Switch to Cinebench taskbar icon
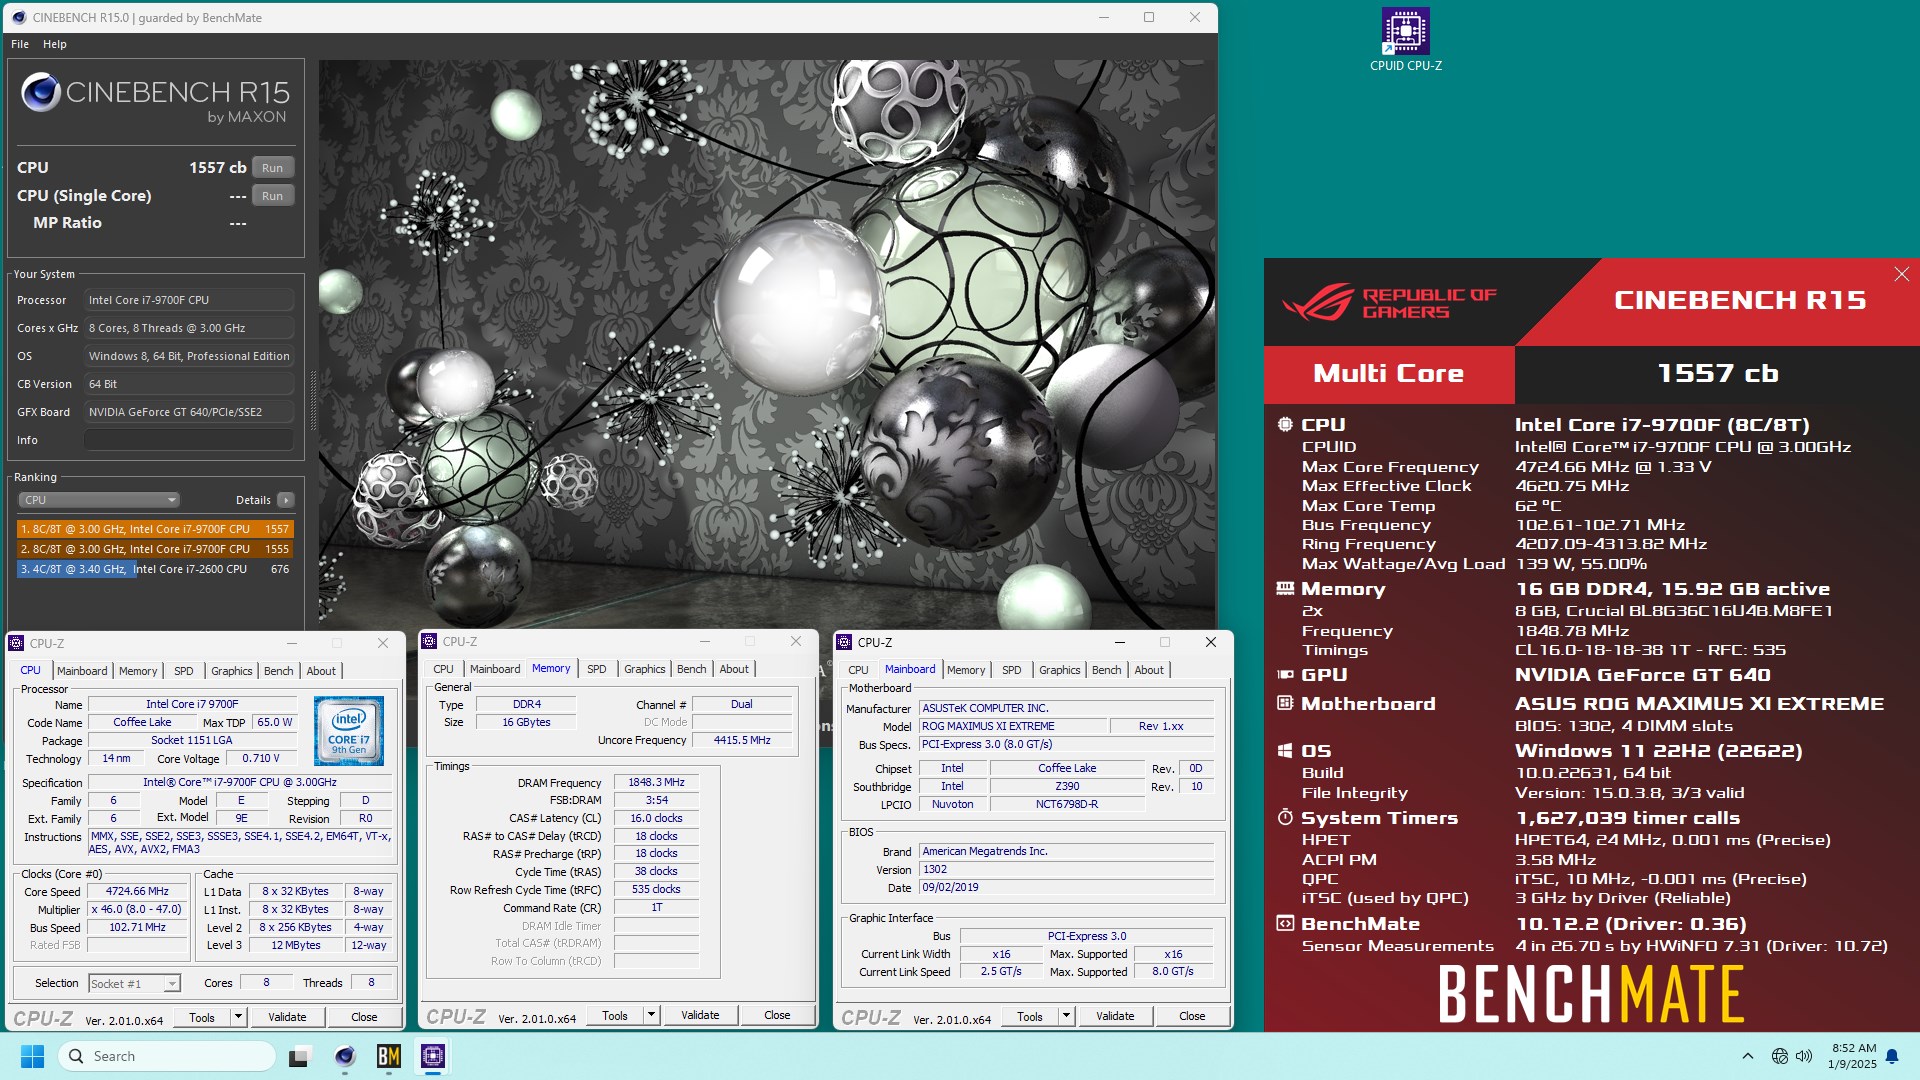 coord(345,1056)
